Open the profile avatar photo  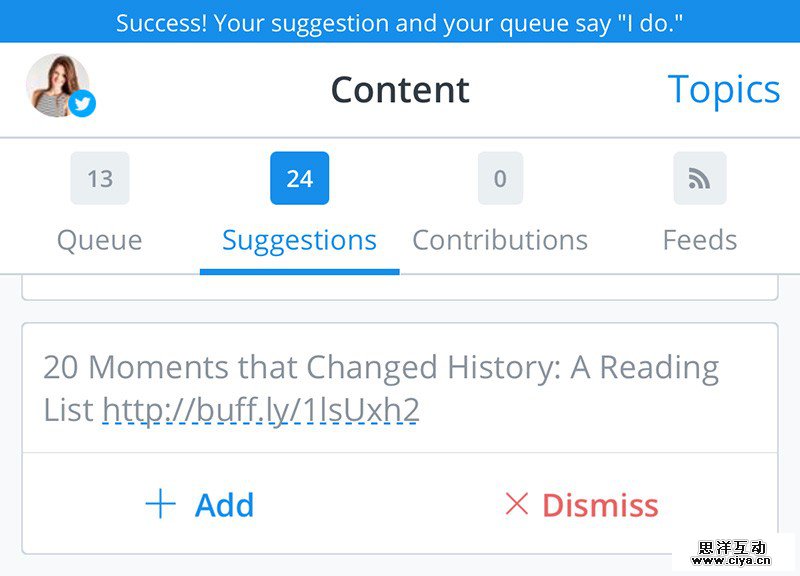coord(55,84)
